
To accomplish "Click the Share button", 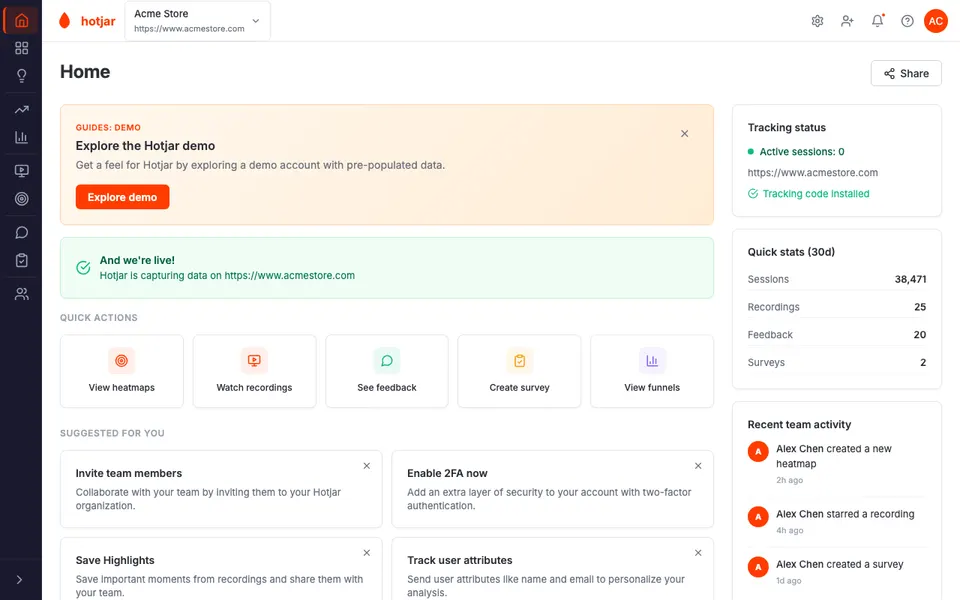I will pyautogui.click(x=906, y=73).
